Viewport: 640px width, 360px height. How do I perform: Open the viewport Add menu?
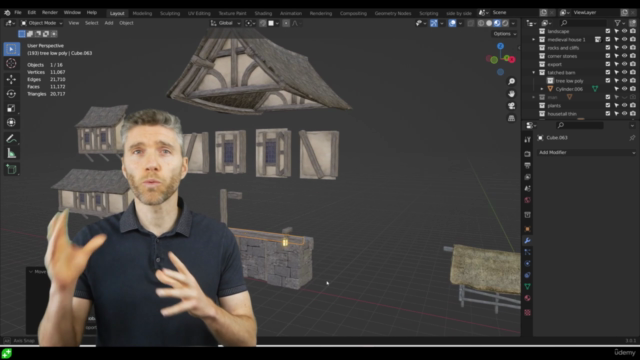click(109, 23)
